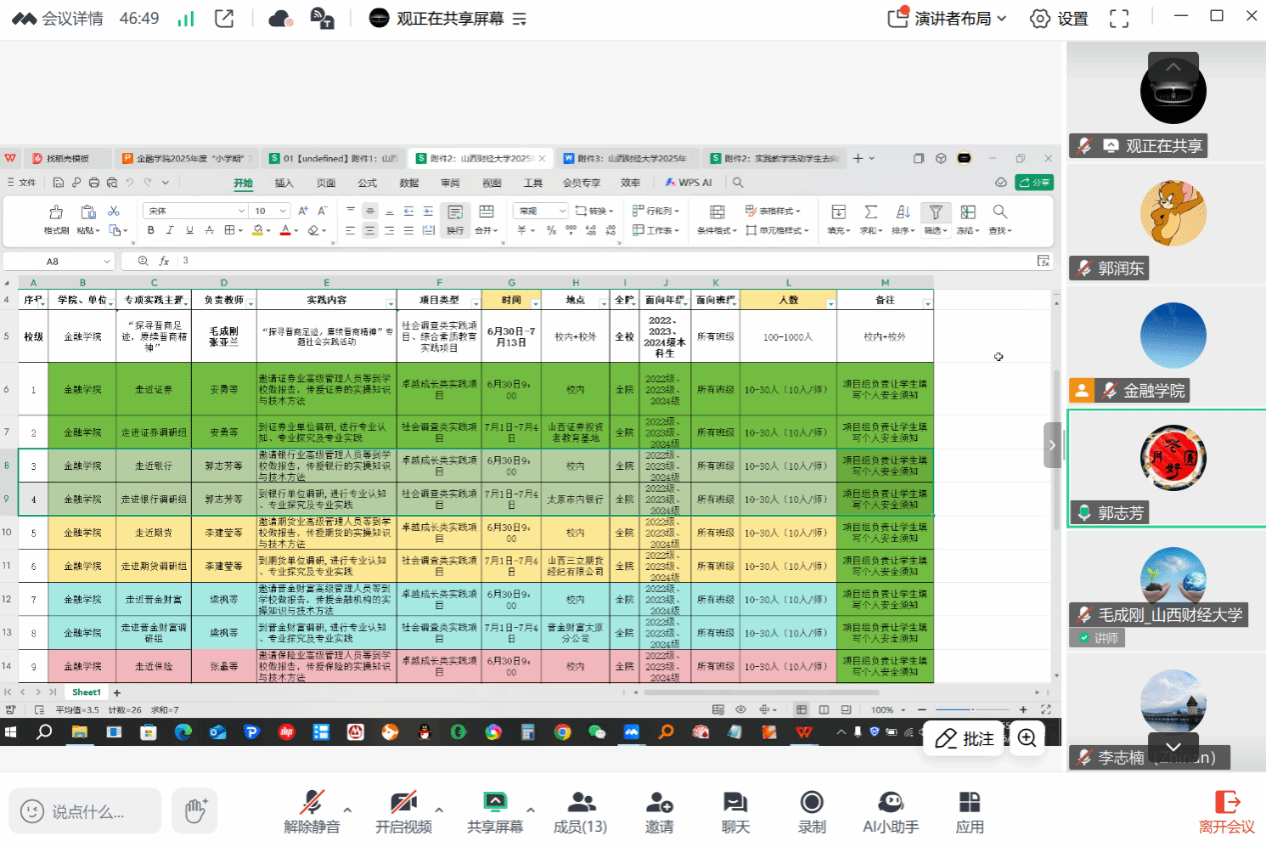The height and width of the screenshot is (847, 1266).
Task: Expand the audio options arrow beside 解除静音
Action: point(347,810)
